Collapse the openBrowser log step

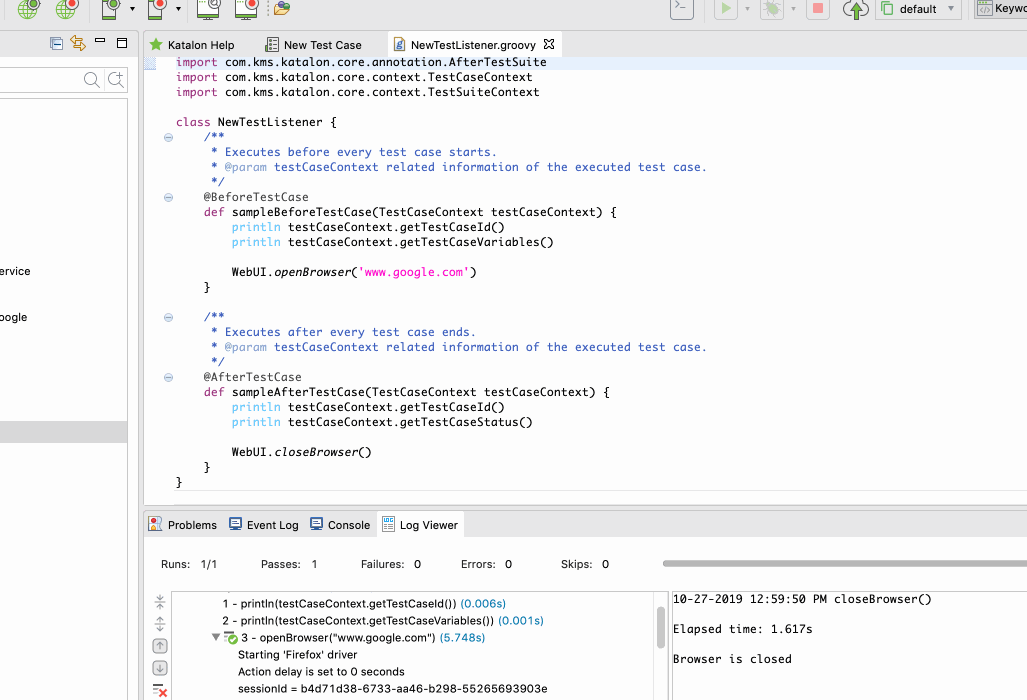(x=216, y=637)
